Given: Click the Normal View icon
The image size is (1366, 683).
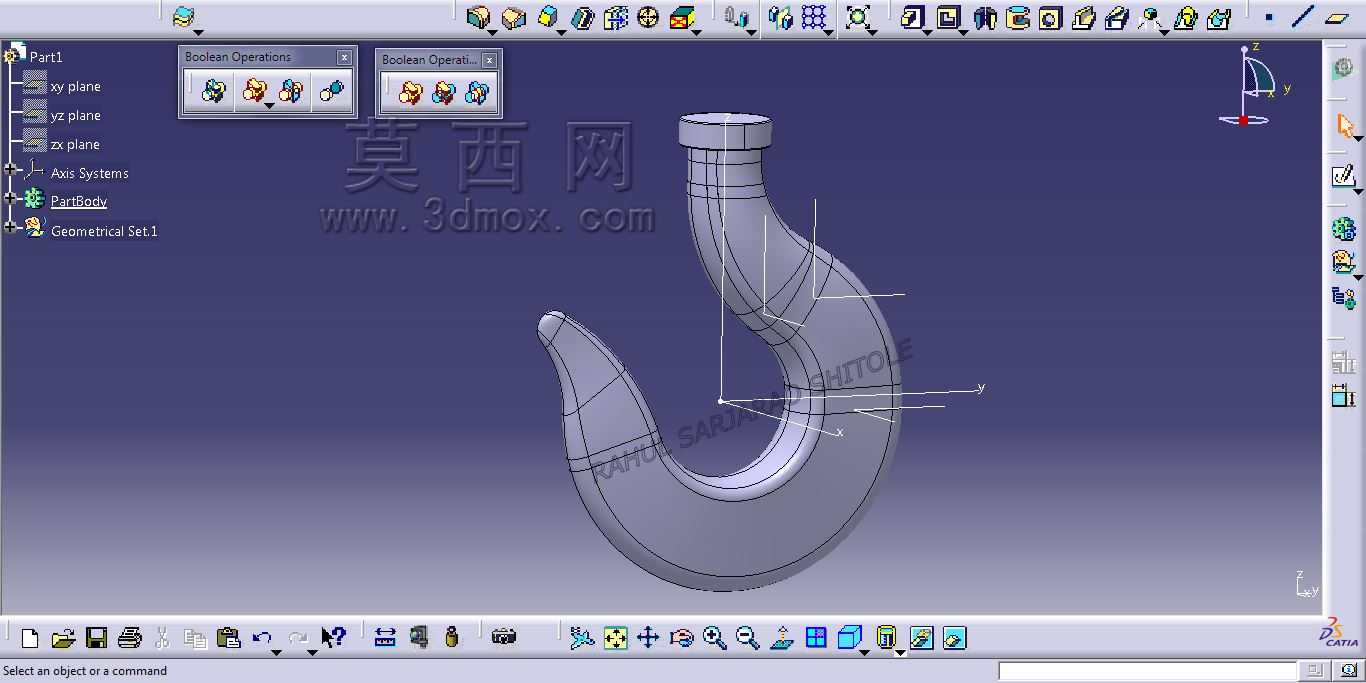Looking at the screenshot, I should coord(782,637).
